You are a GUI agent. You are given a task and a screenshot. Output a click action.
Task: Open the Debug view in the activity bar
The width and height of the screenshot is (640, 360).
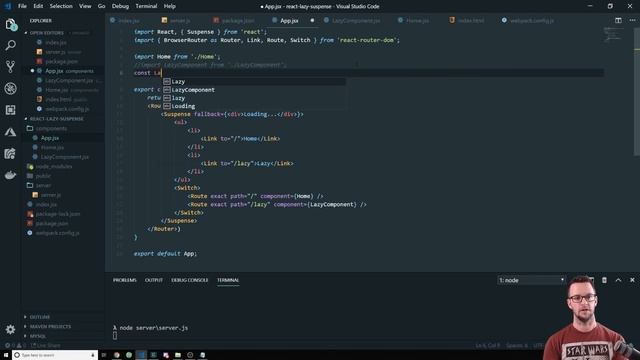point(10,88)
